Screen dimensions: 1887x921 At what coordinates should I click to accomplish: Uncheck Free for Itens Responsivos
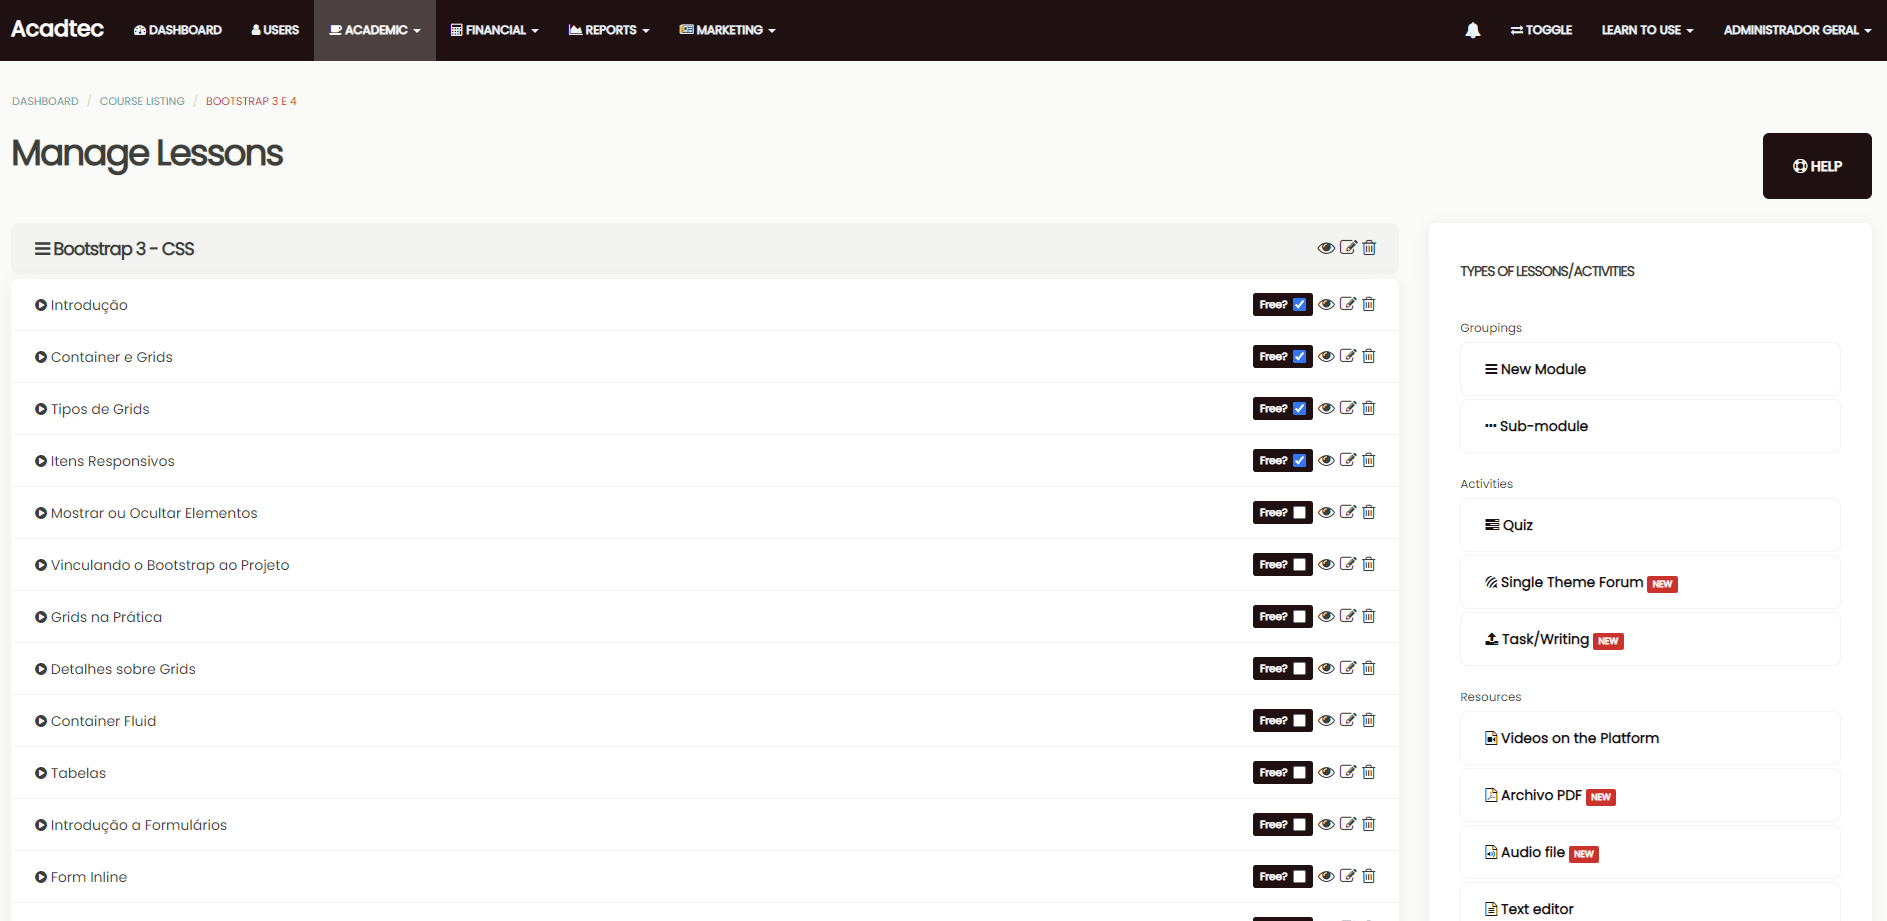[1299, 461]
